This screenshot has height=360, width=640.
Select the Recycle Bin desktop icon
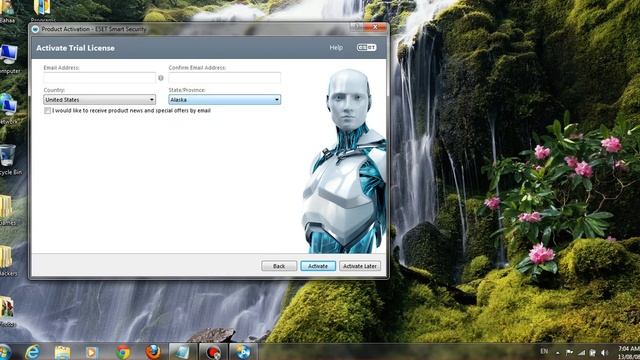9,160
